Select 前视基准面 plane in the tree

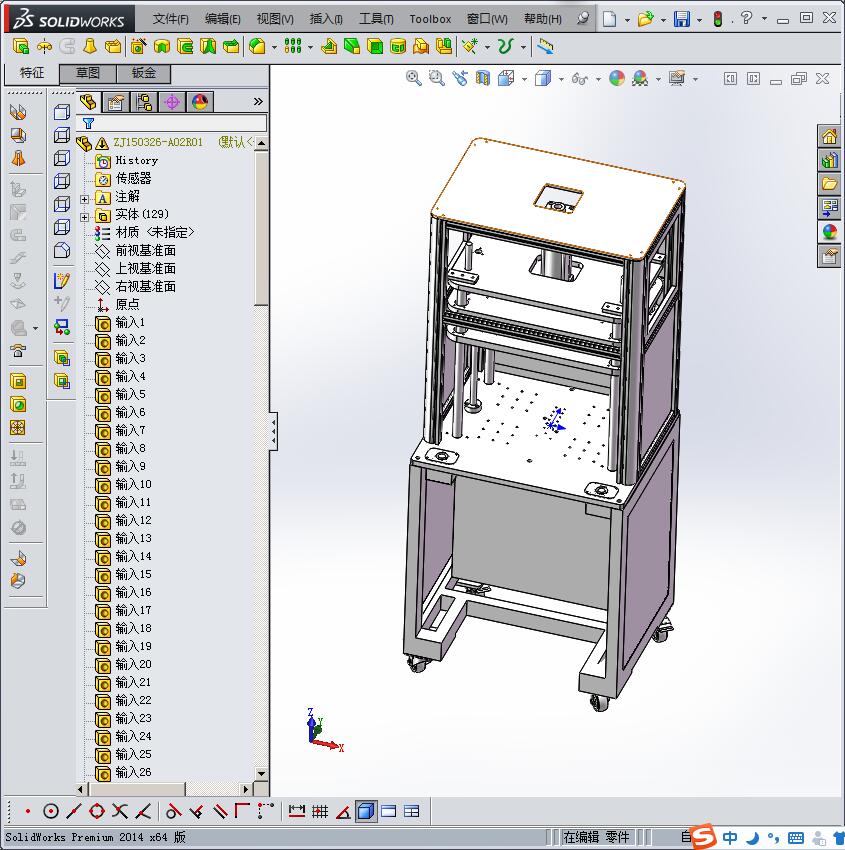point(145,250)
